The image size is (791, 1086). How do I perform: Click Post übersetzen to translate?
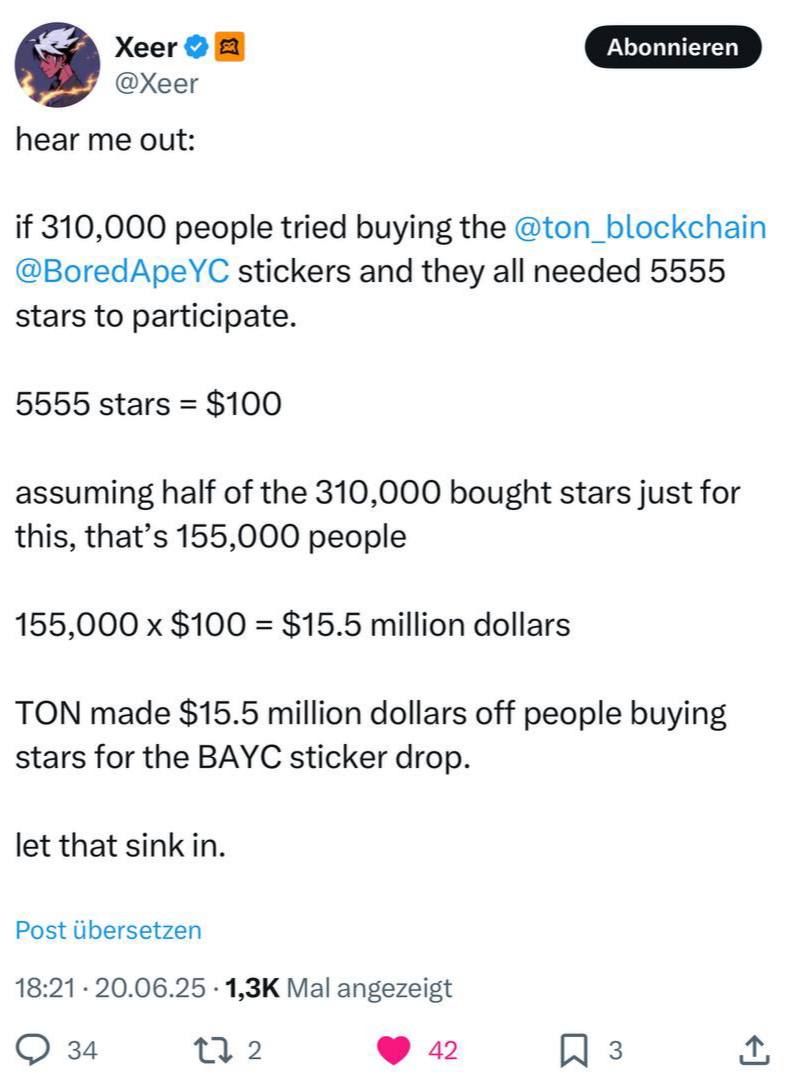pos(108,930)
